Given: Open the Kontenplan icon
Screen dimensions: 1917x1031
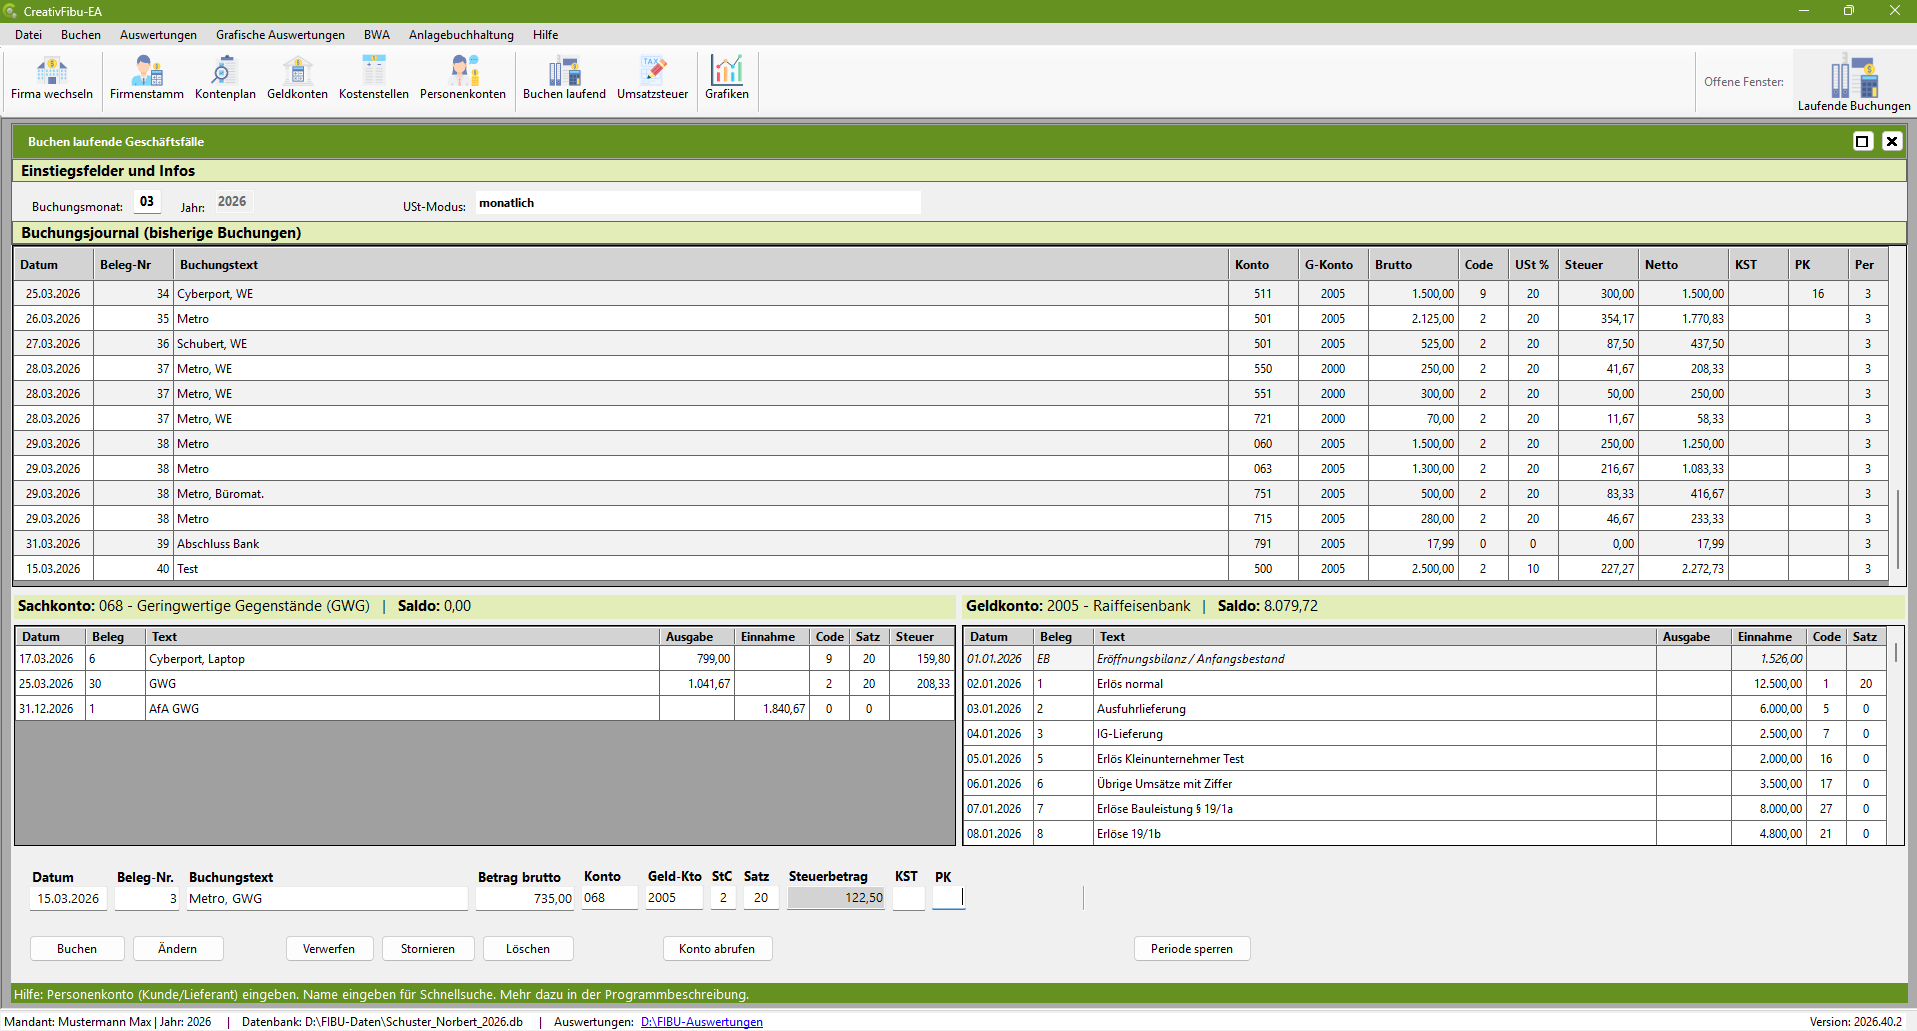Looking at the screenshot, I should (225, 78).
